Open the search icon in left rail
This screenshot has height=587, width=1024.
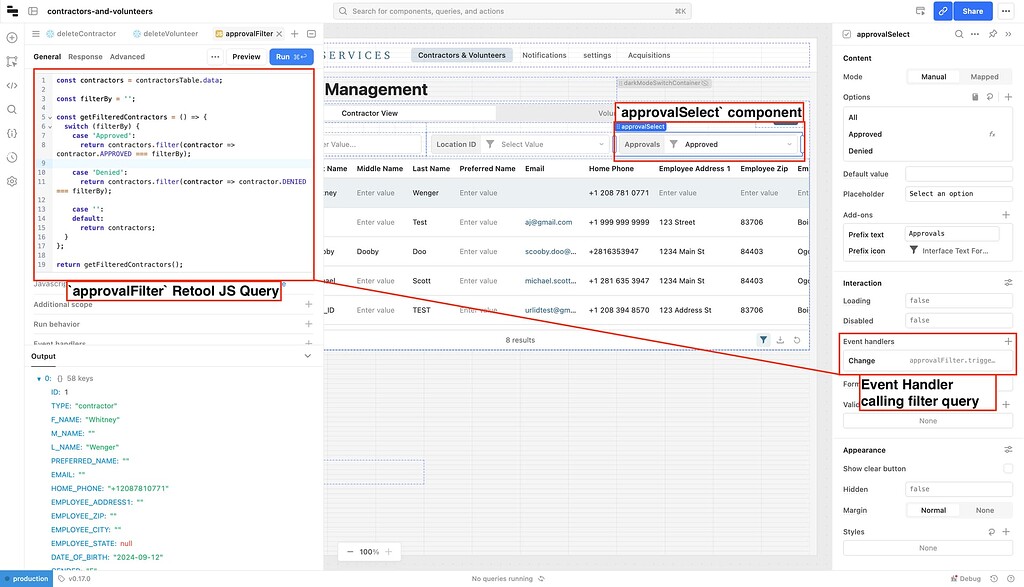12,110
